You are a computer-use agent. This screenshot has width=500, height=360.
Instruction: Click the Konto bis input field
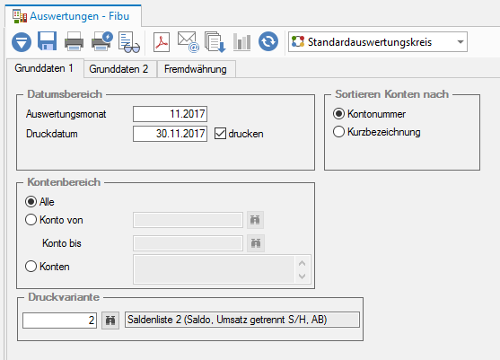(188, 243)
